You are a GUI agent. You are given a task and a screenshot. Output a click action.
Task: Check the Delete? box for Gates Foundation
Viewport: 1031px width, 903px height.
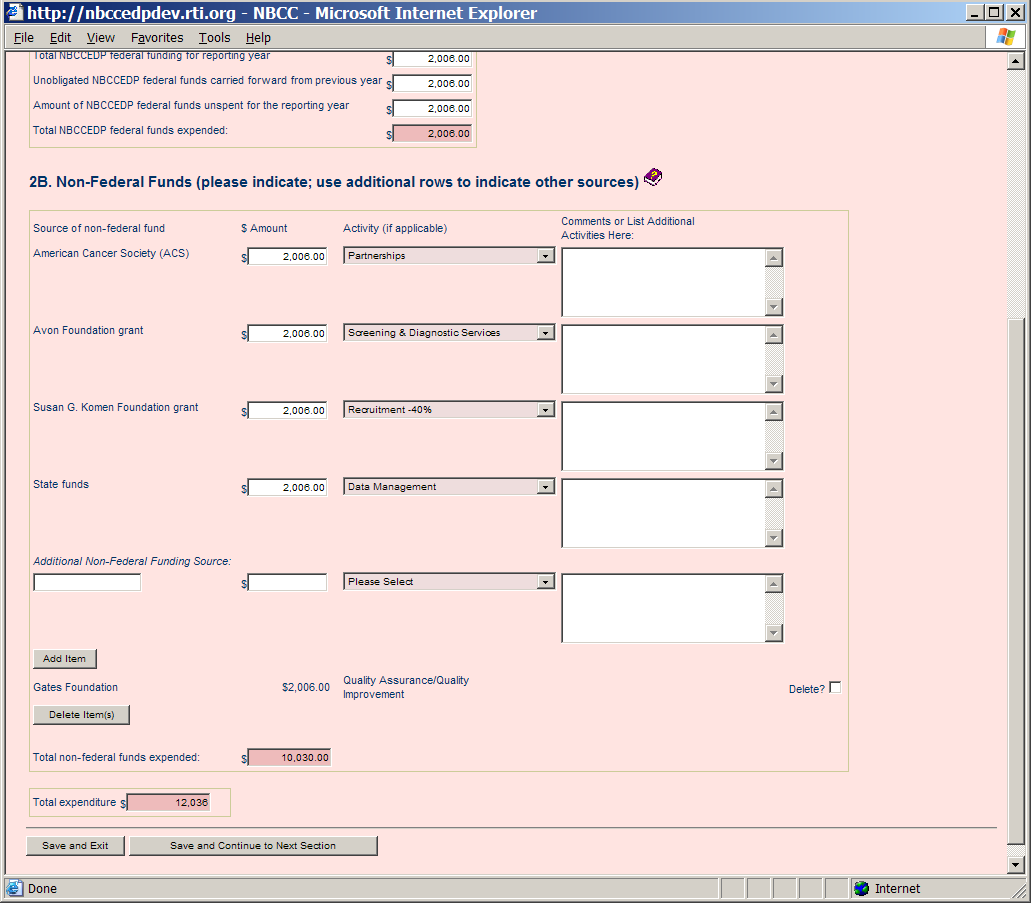pyautogui.click(x=835, y=687)
